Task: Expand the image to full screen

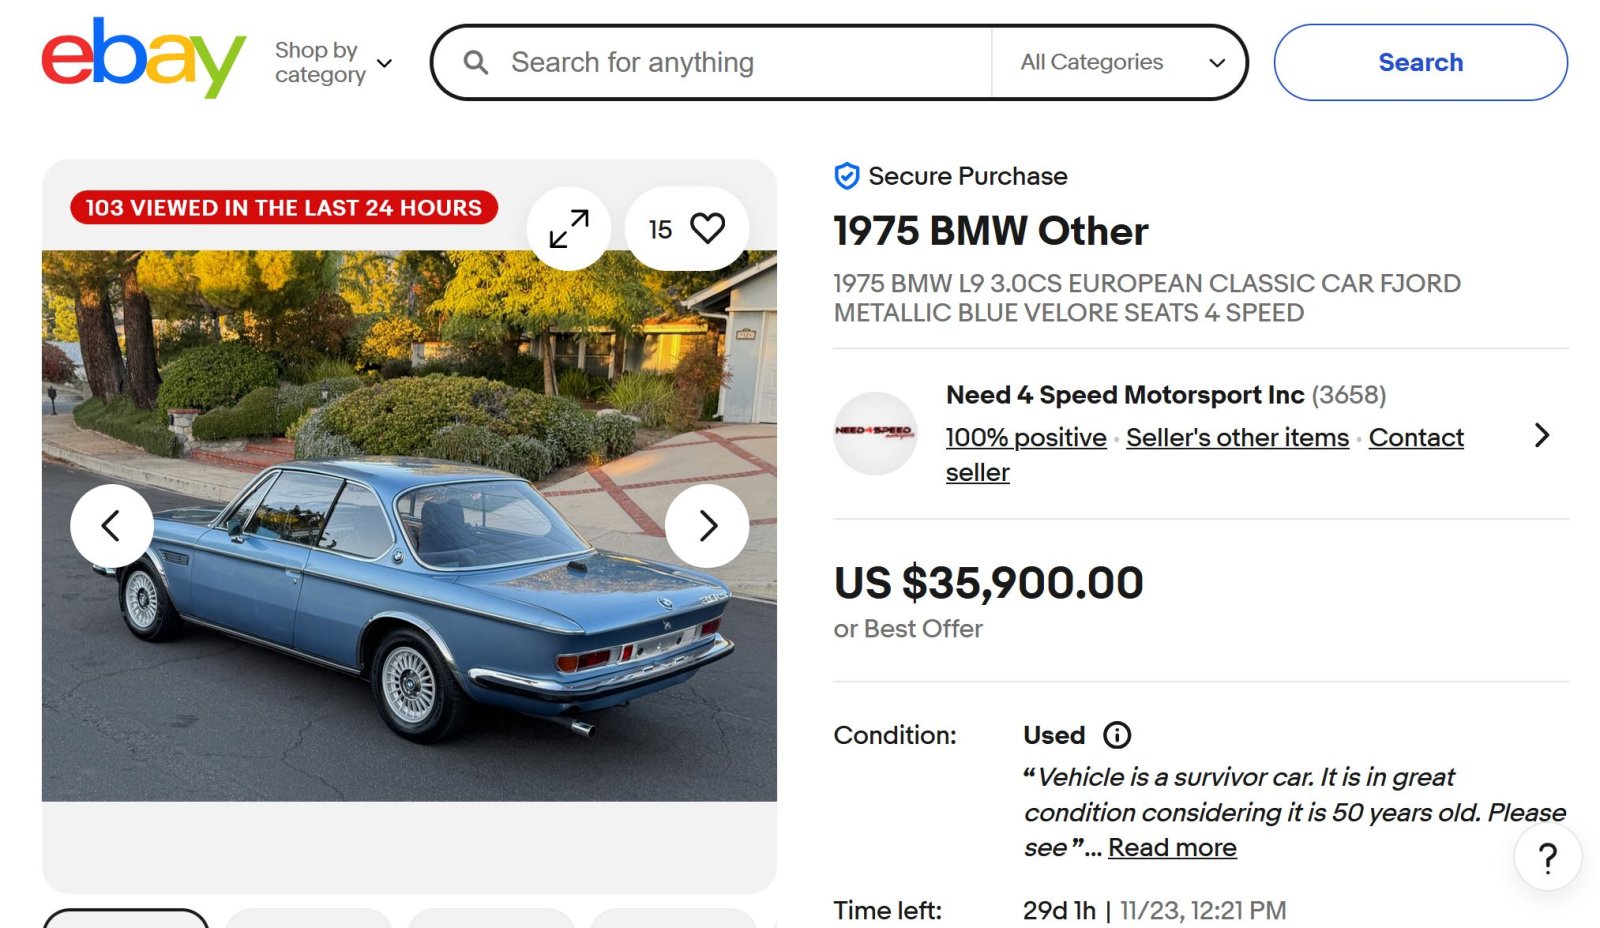Action: click(569, 229)
